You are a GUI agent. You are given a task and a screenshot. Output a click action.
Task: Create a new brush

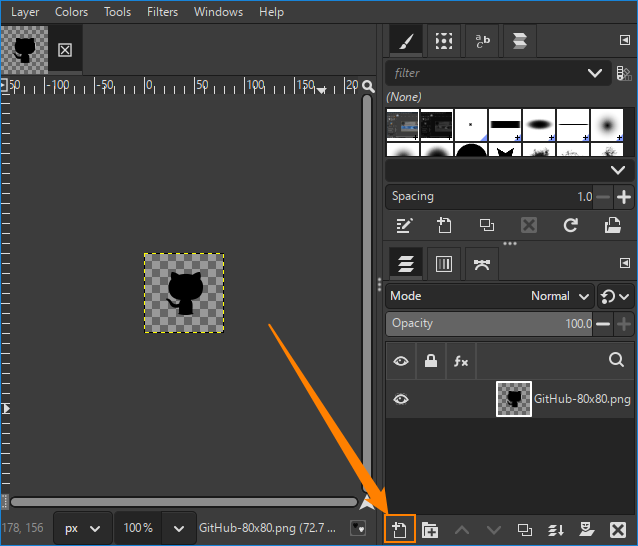click(x=444, y=225)
